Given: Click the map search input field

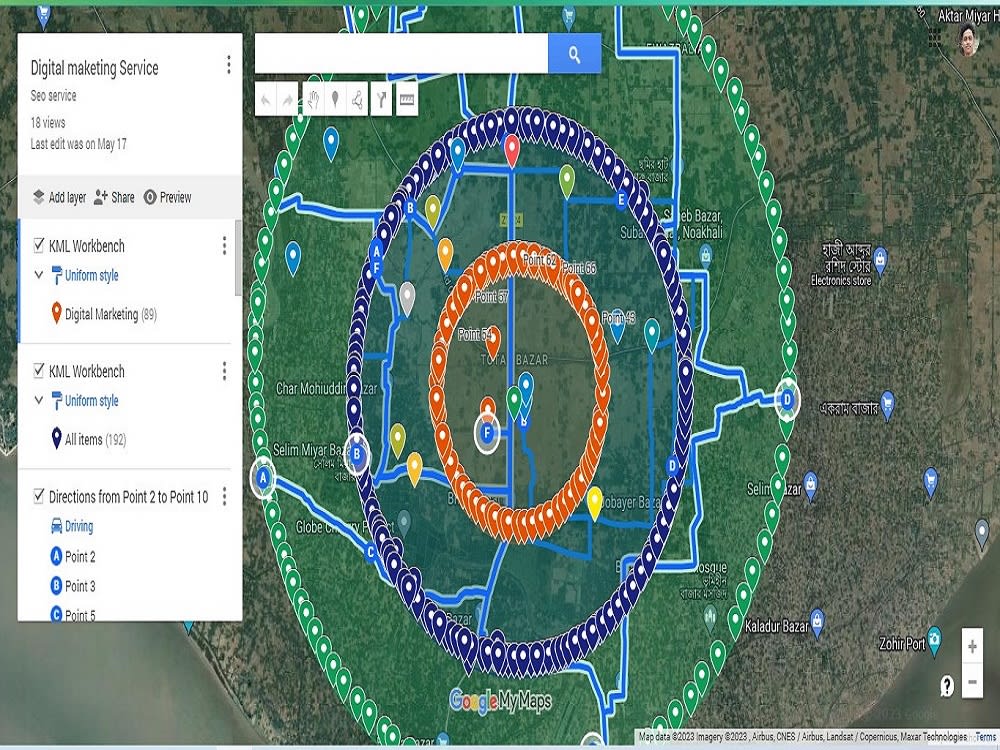Looking at the screenshot, I should [401, 54].
